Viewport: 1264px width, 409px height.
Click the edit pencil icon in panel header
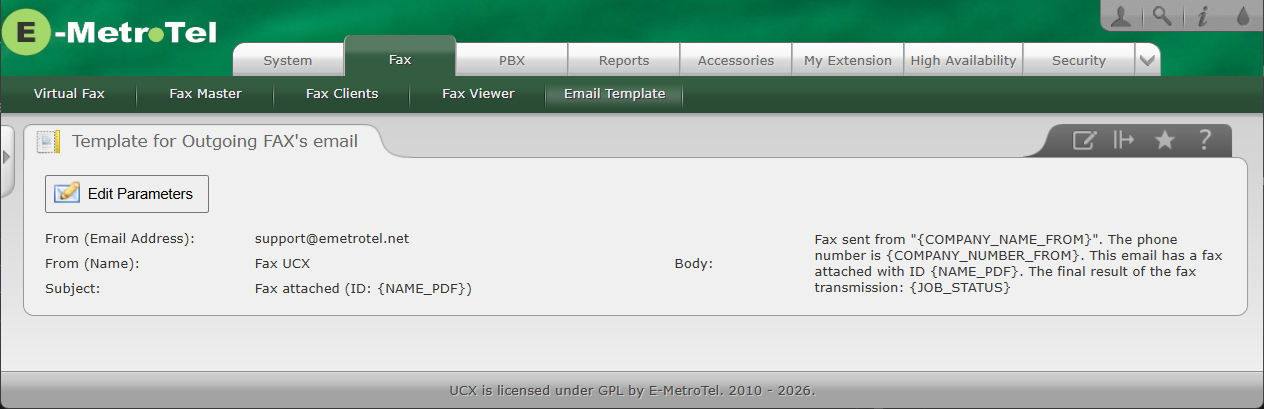1084,141
